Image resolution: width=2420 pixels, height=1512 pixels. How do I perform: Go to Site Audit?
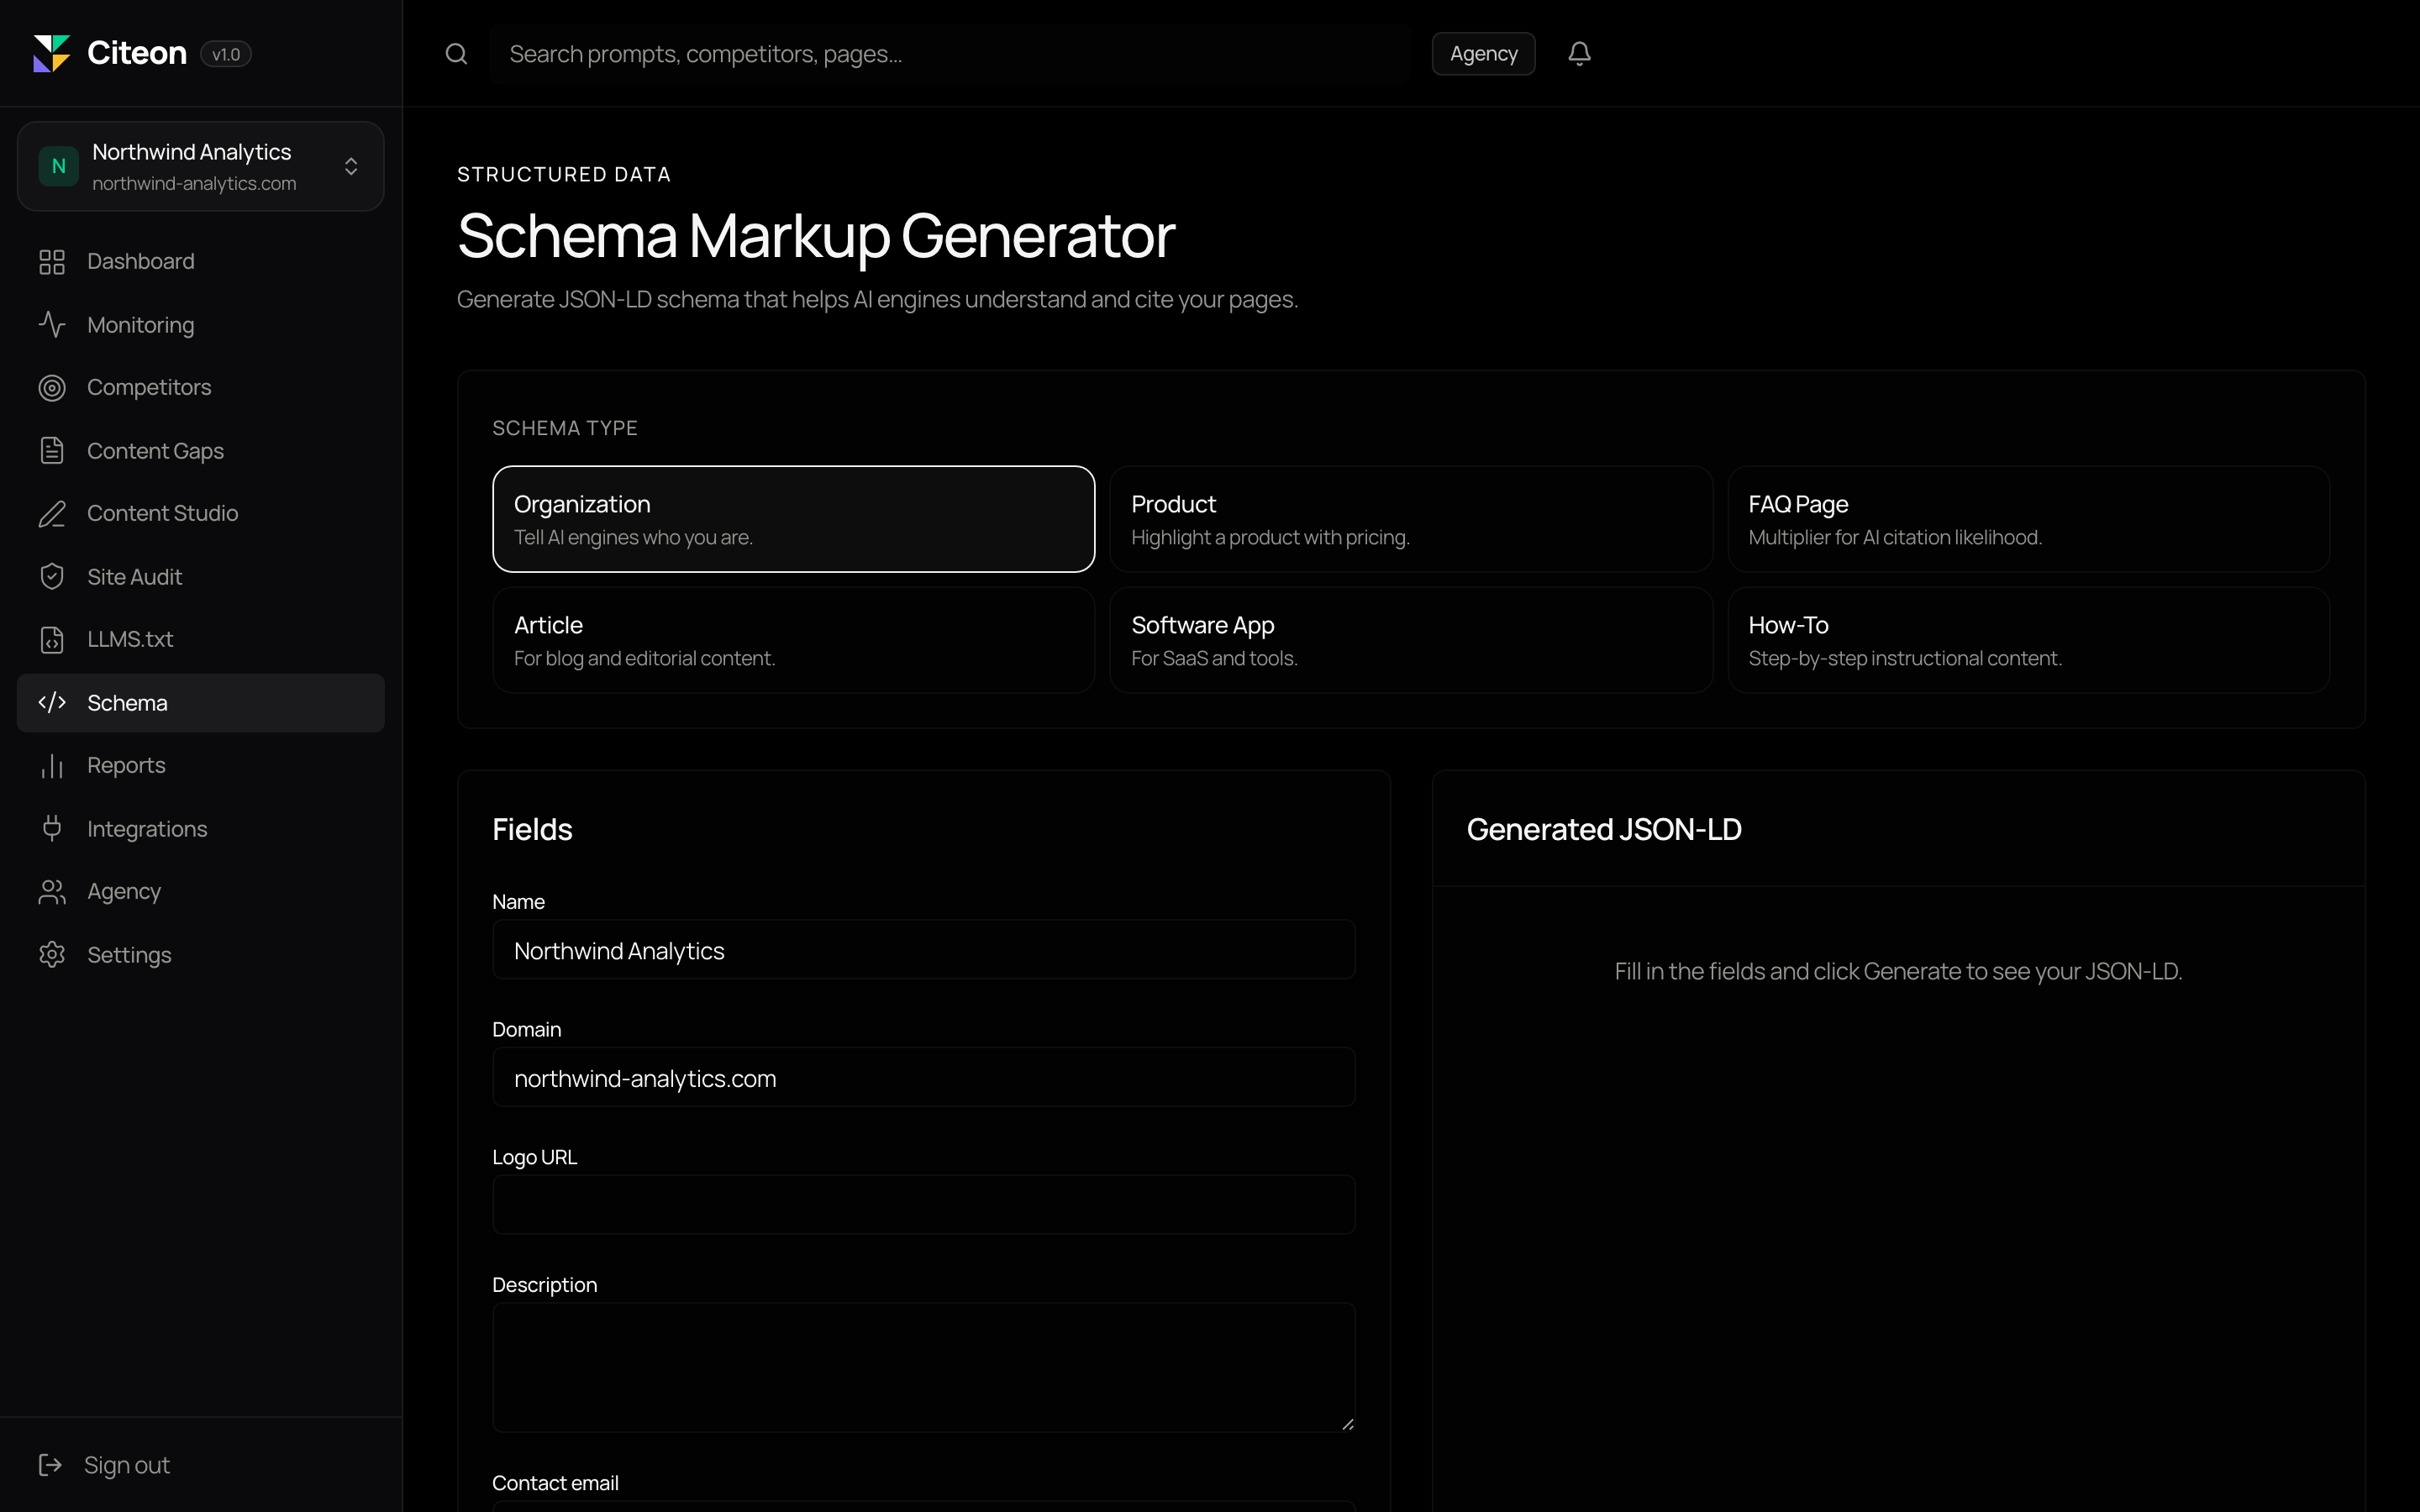tap(201, 577)
